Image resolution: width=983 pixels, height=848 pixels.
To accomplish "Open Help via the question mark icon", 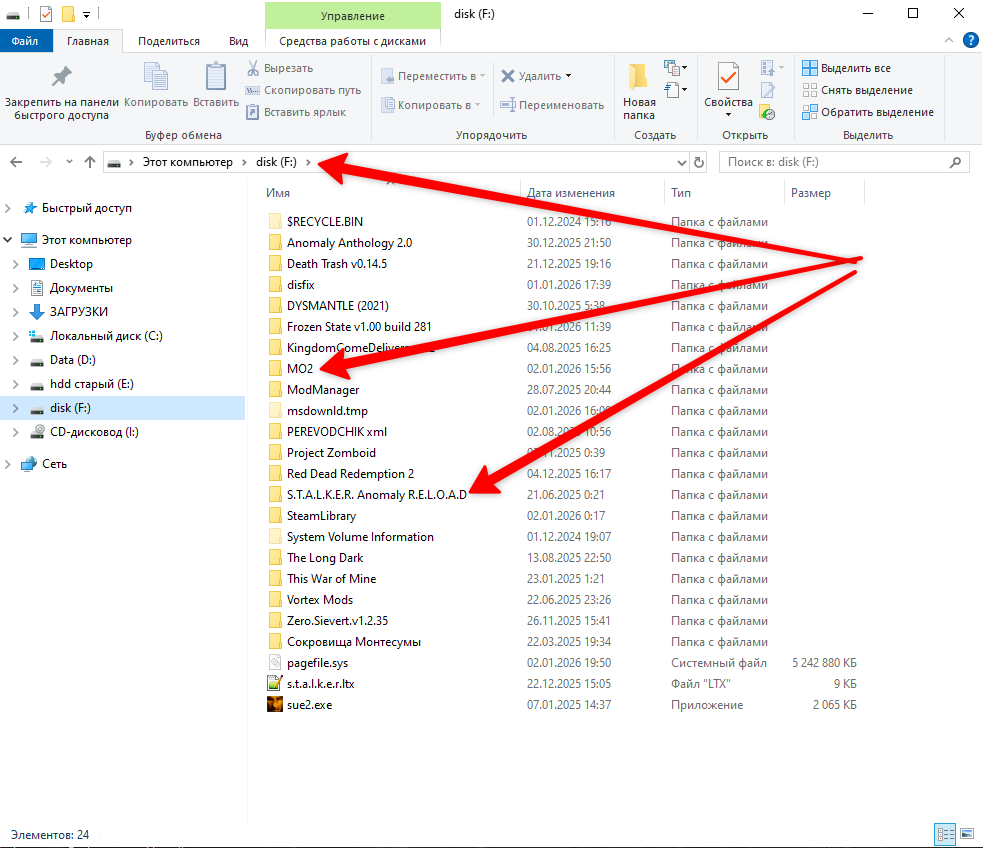I will coord(970,41).
